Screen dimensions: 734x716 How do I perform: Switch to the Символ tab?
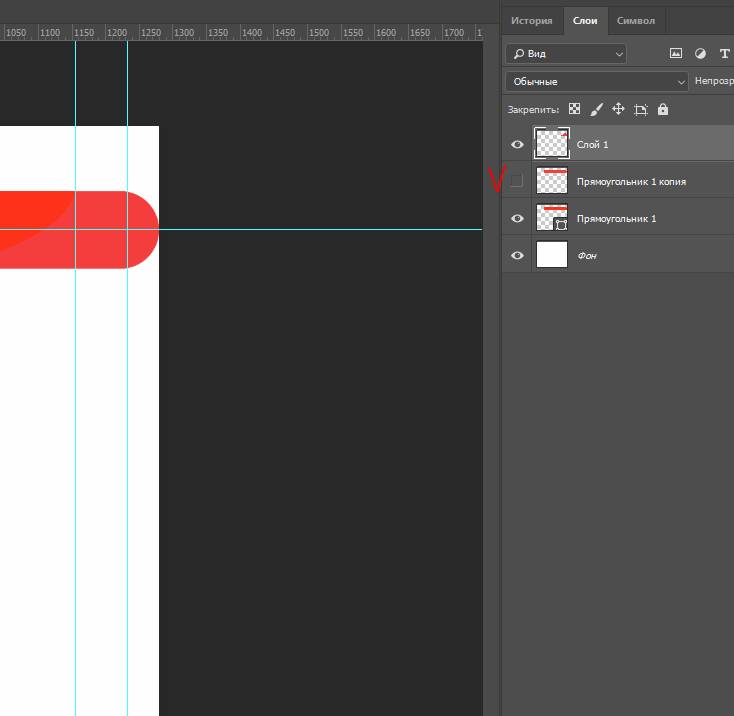click(636, 20)
